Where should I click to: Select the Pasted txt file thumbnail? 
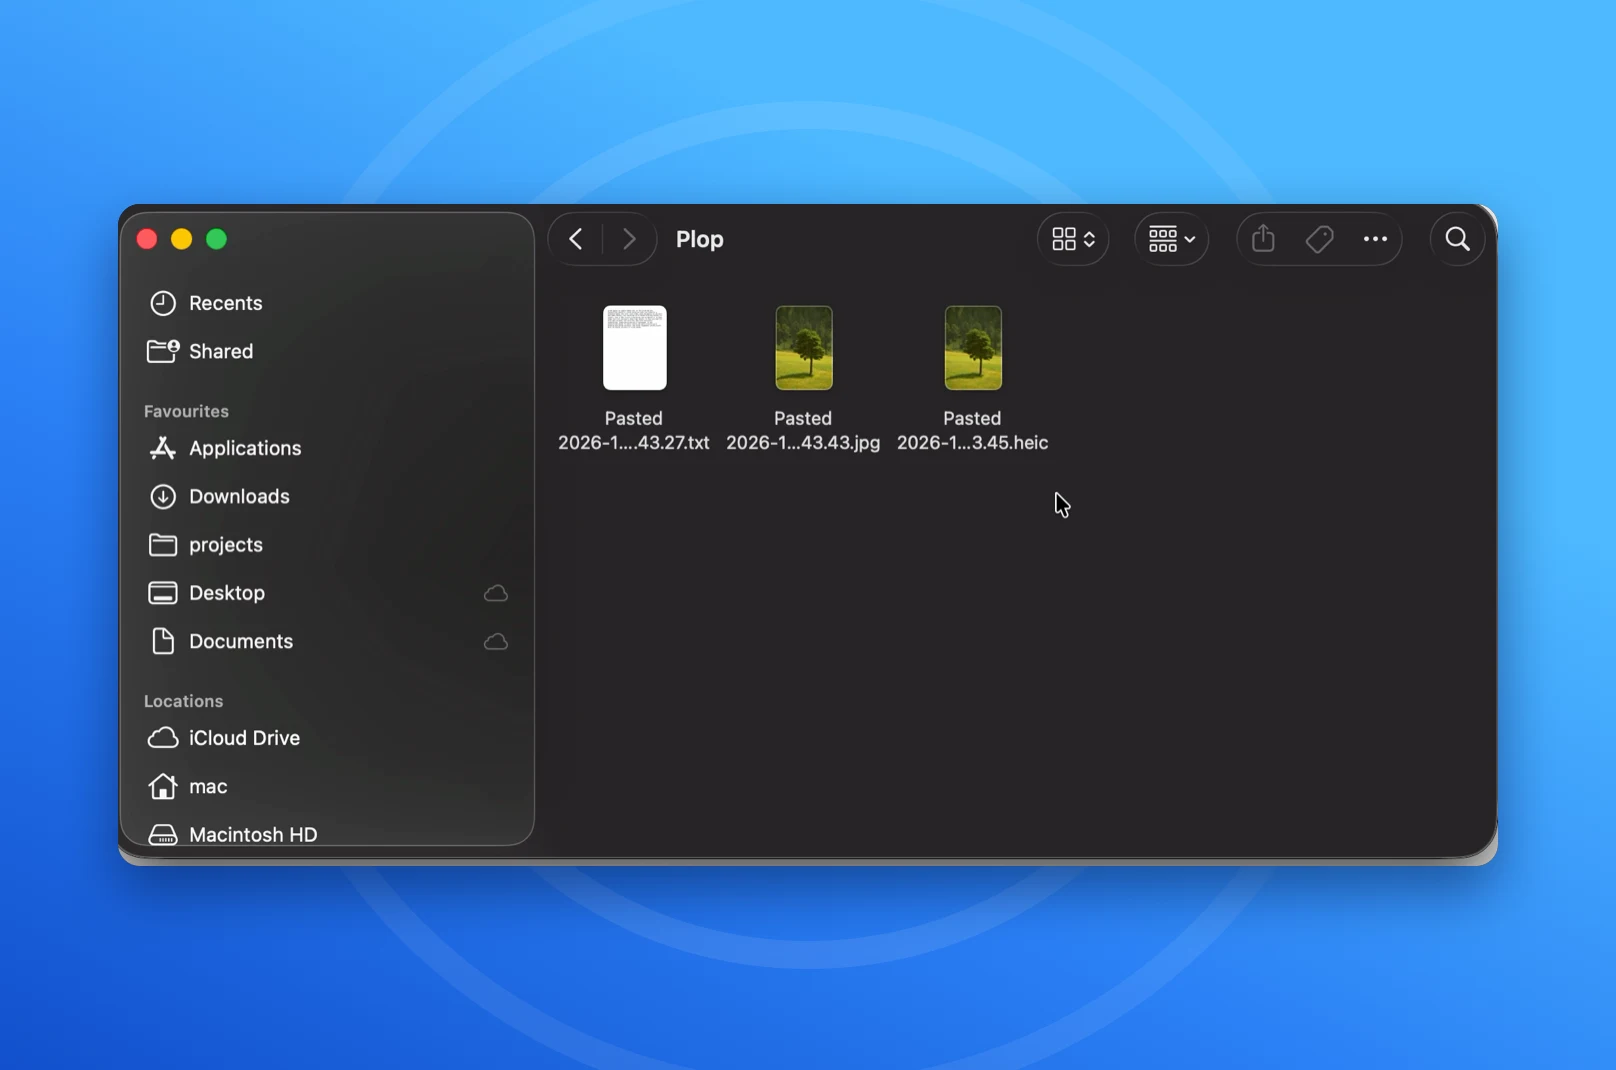click(x=635, y=348)
